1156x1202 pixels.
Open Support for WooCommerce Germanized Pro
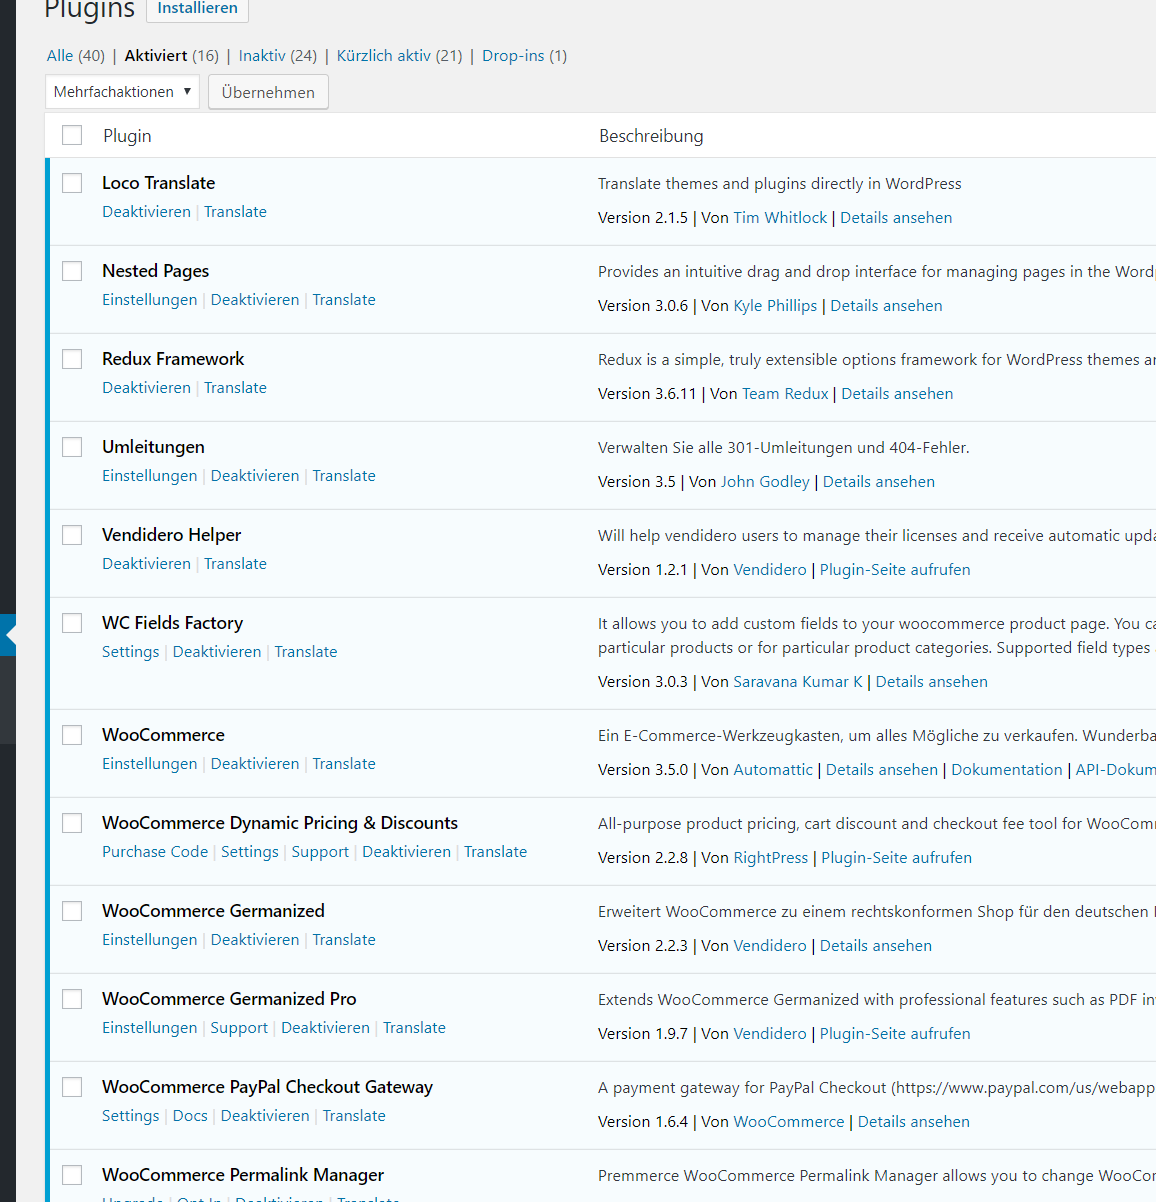click(x=239, y=1028)
